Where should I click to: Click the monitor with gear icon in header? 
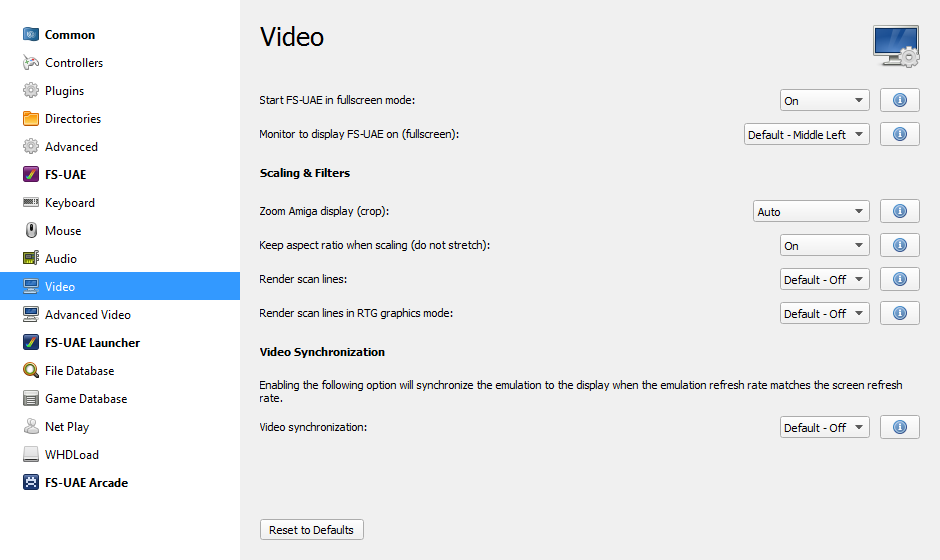tap(895, 47)
